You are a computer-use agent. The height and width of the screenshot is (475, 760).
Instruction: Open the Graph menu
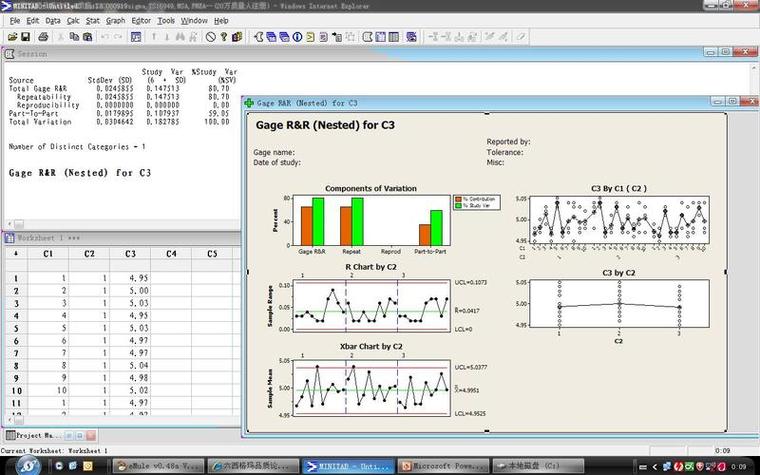(x=115, y=21)
